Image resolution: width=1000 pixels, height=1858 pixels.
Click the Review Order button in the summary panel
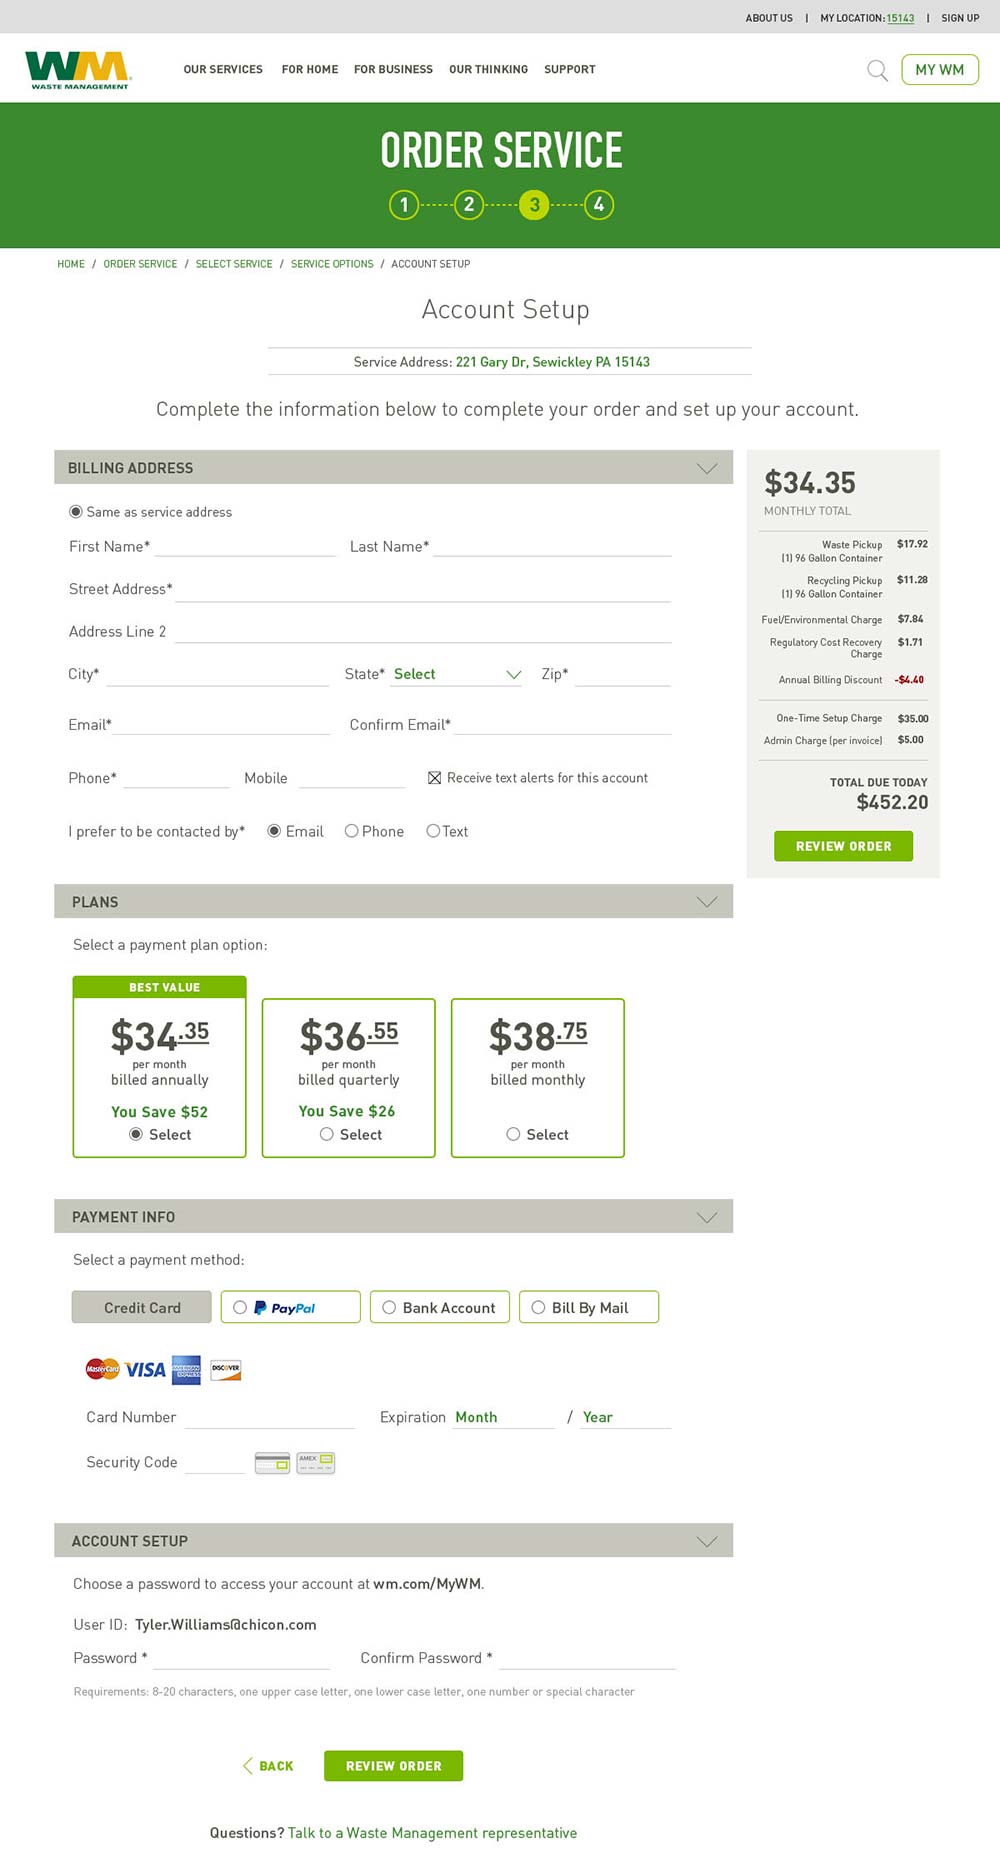click(x=843, y=846)
